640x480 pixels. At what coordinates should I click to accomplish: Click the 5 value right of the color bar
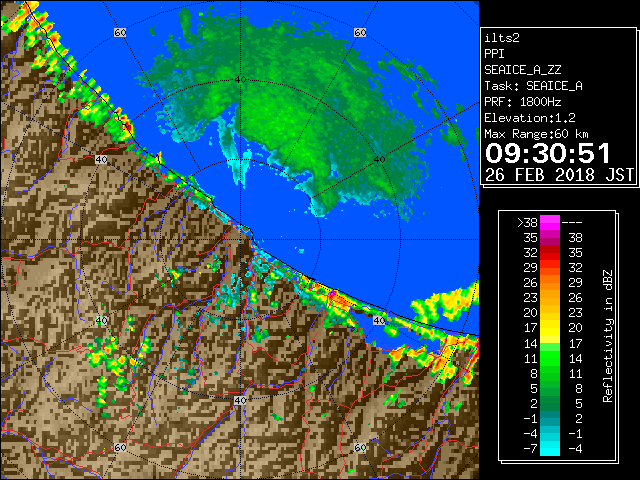(x=578, y=403)
